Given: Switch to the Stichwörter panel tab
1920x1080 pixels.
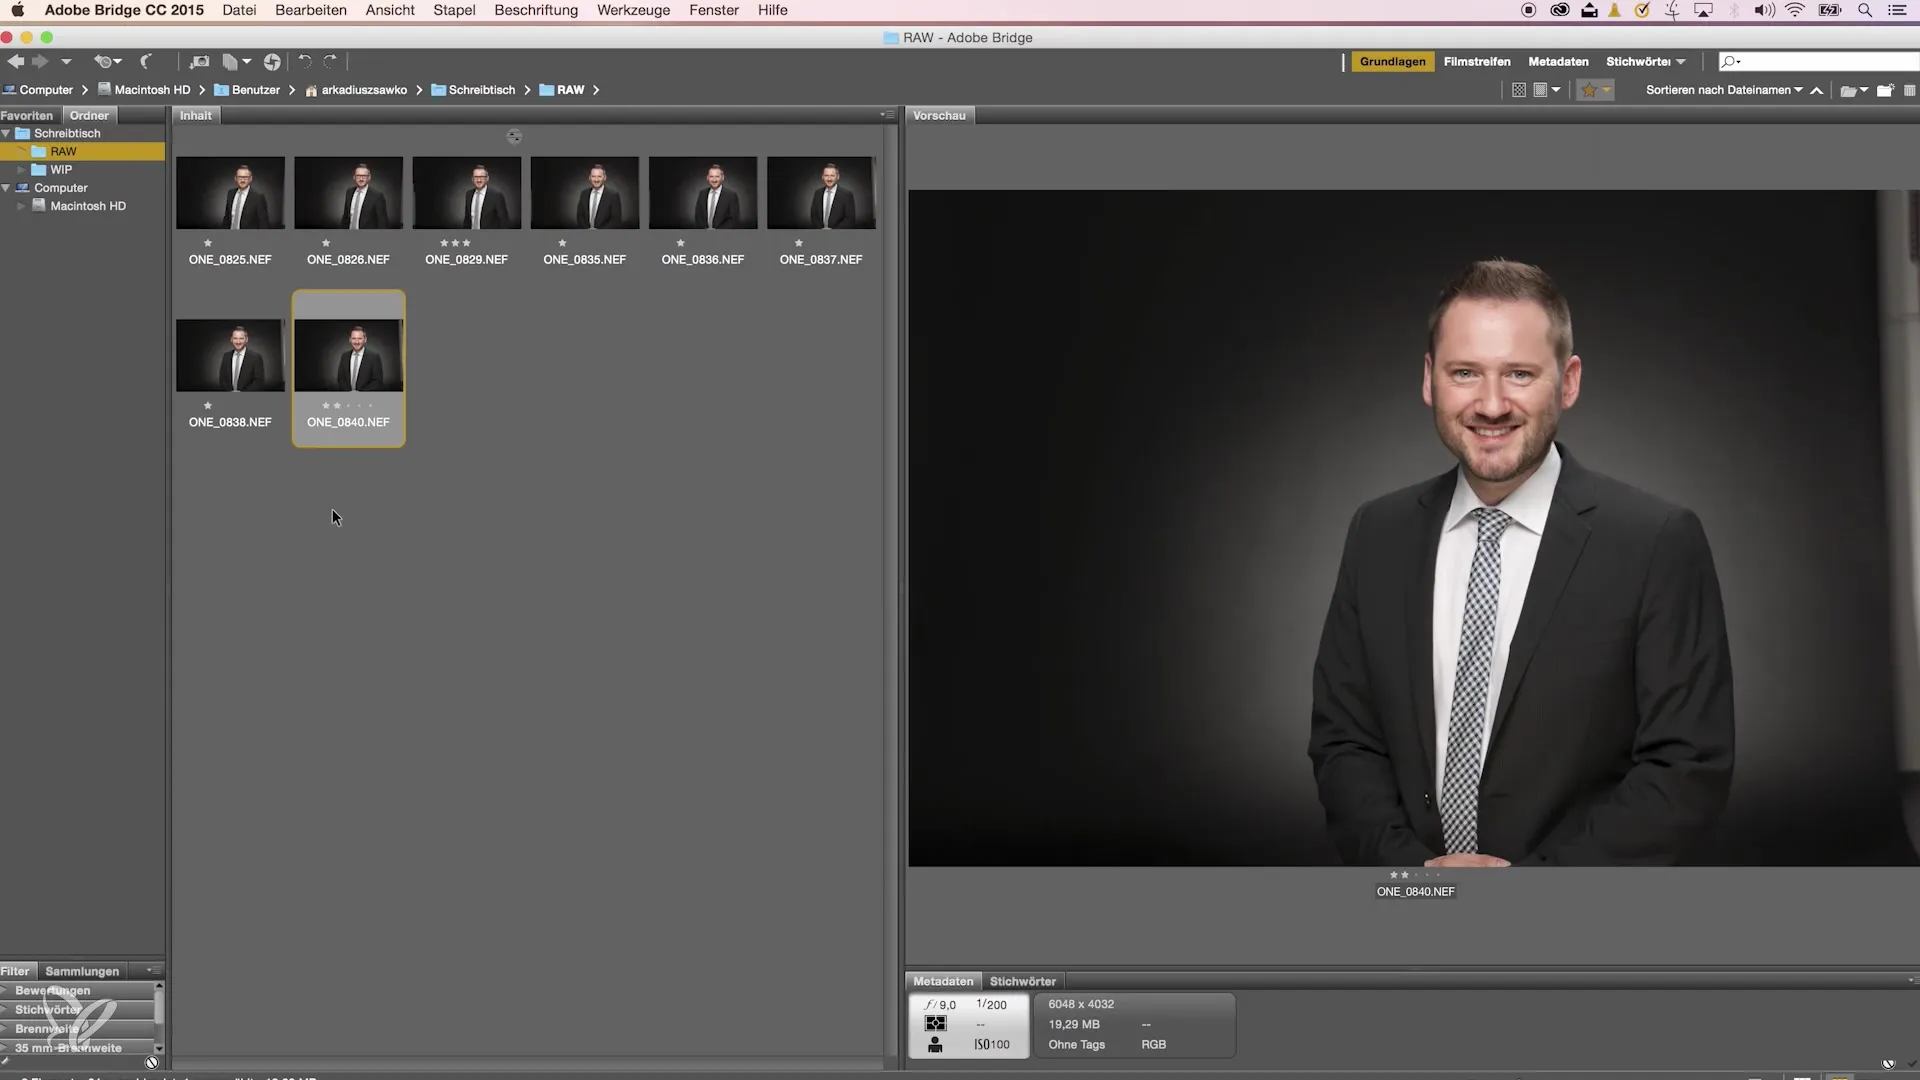Looking at the screenshot, I should (1022, 982).
